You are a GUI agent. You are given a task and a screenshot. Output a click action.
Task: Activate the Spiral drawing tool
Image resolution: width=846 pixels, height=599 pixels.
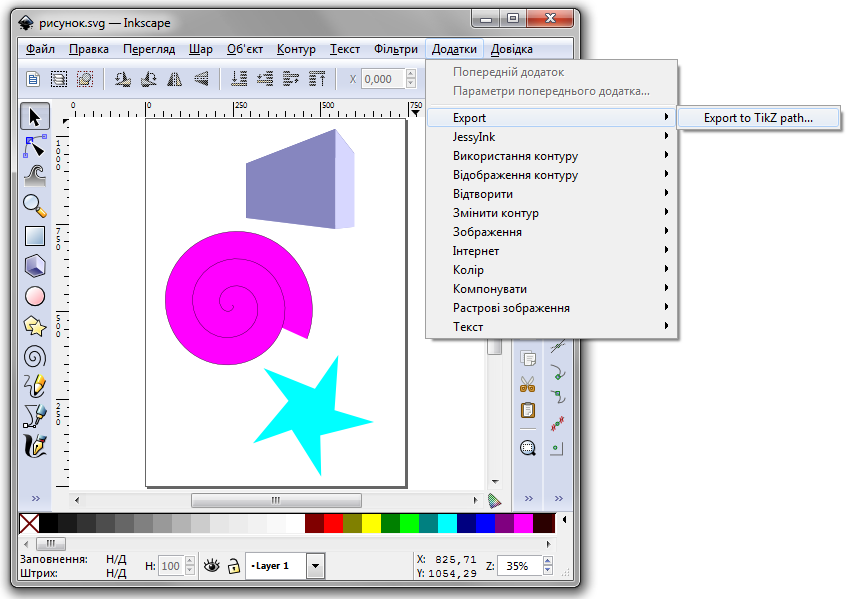[x=36, y=356]
